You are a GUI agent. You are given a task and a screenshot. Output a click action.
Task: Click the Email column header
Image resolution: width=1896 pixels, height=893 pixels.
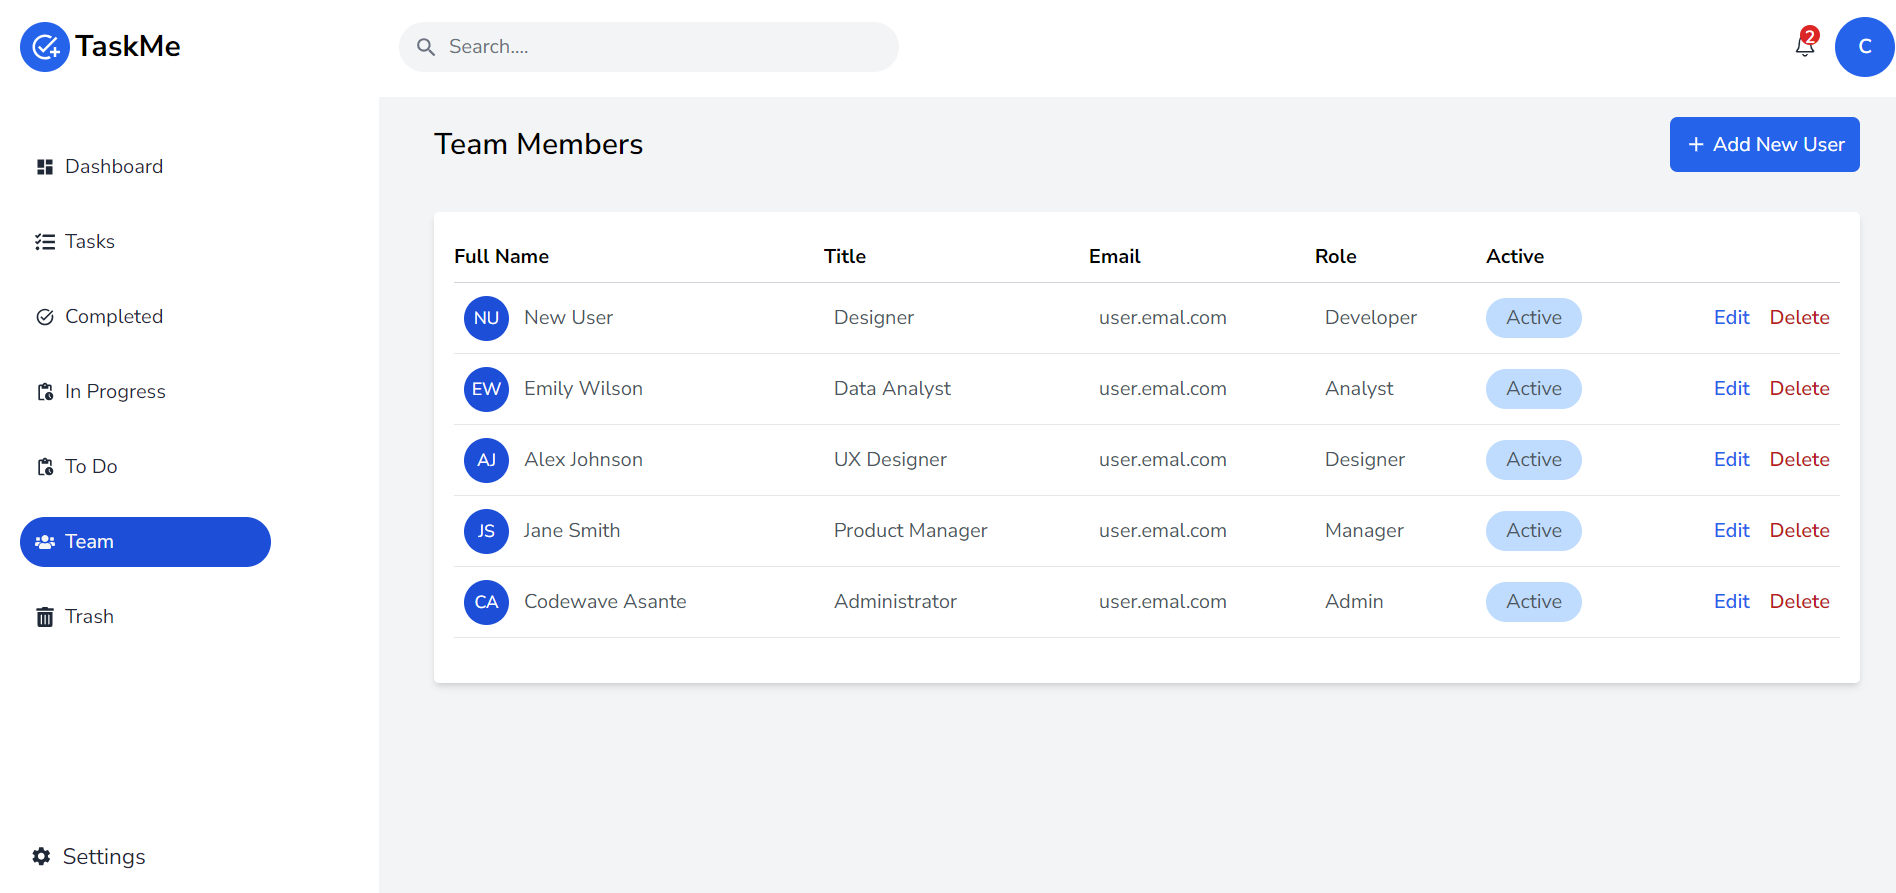click(x=1115, y=257)
